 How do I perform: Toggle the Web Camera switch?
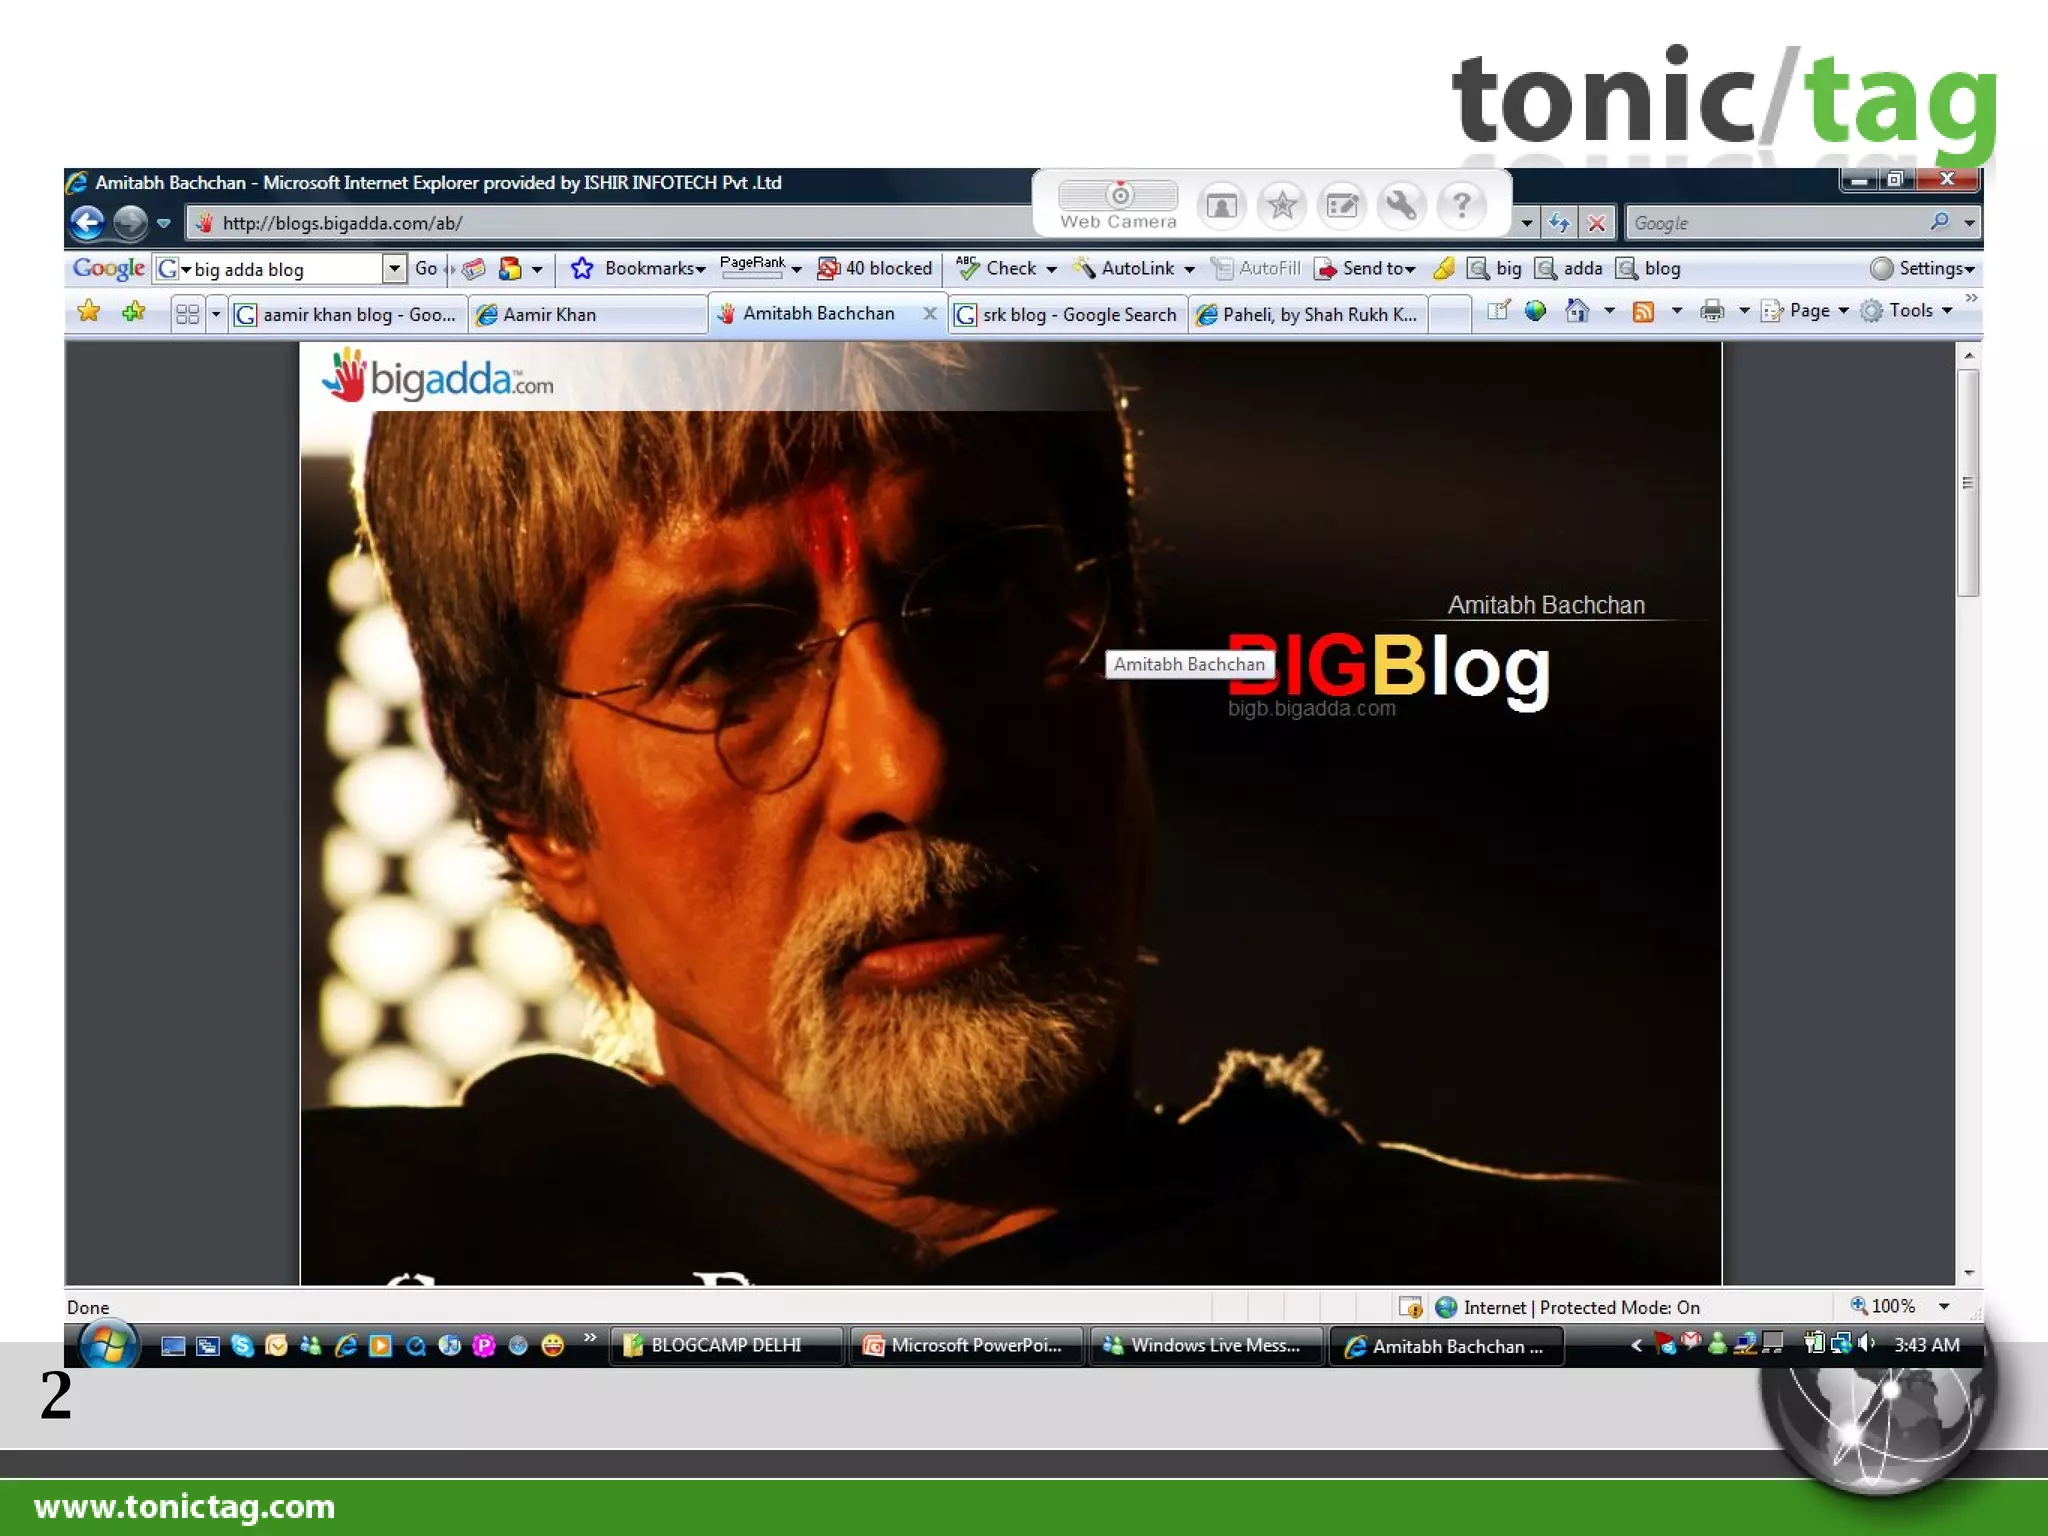pyautogui.click(x=1118, y=195)
